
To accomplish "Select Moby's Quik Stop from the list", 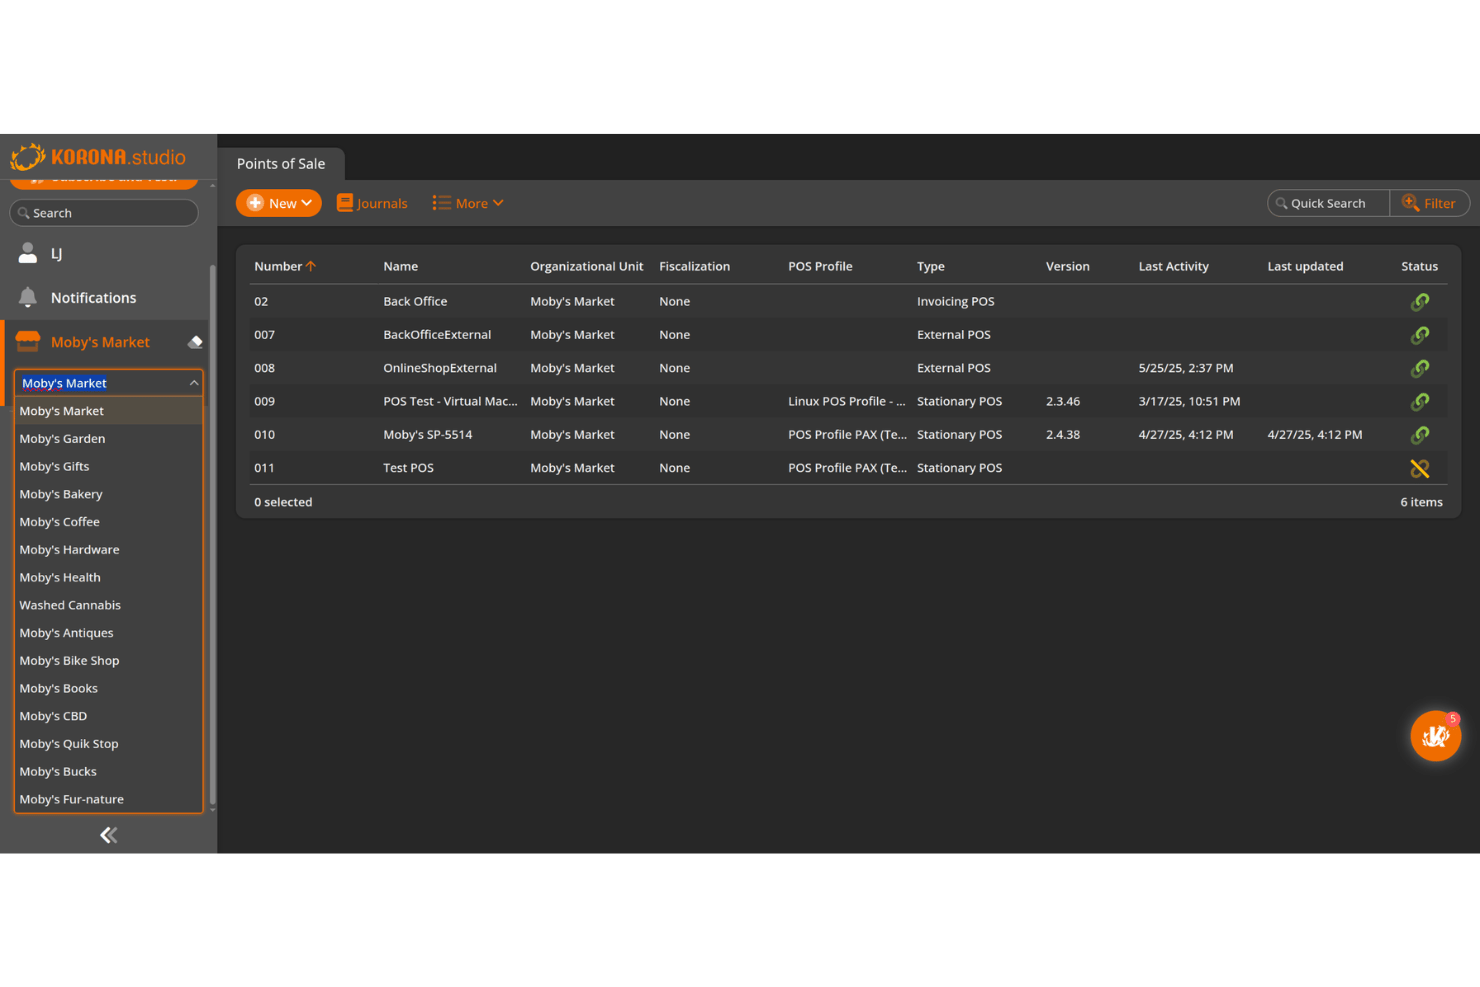I will pos(109,744).
